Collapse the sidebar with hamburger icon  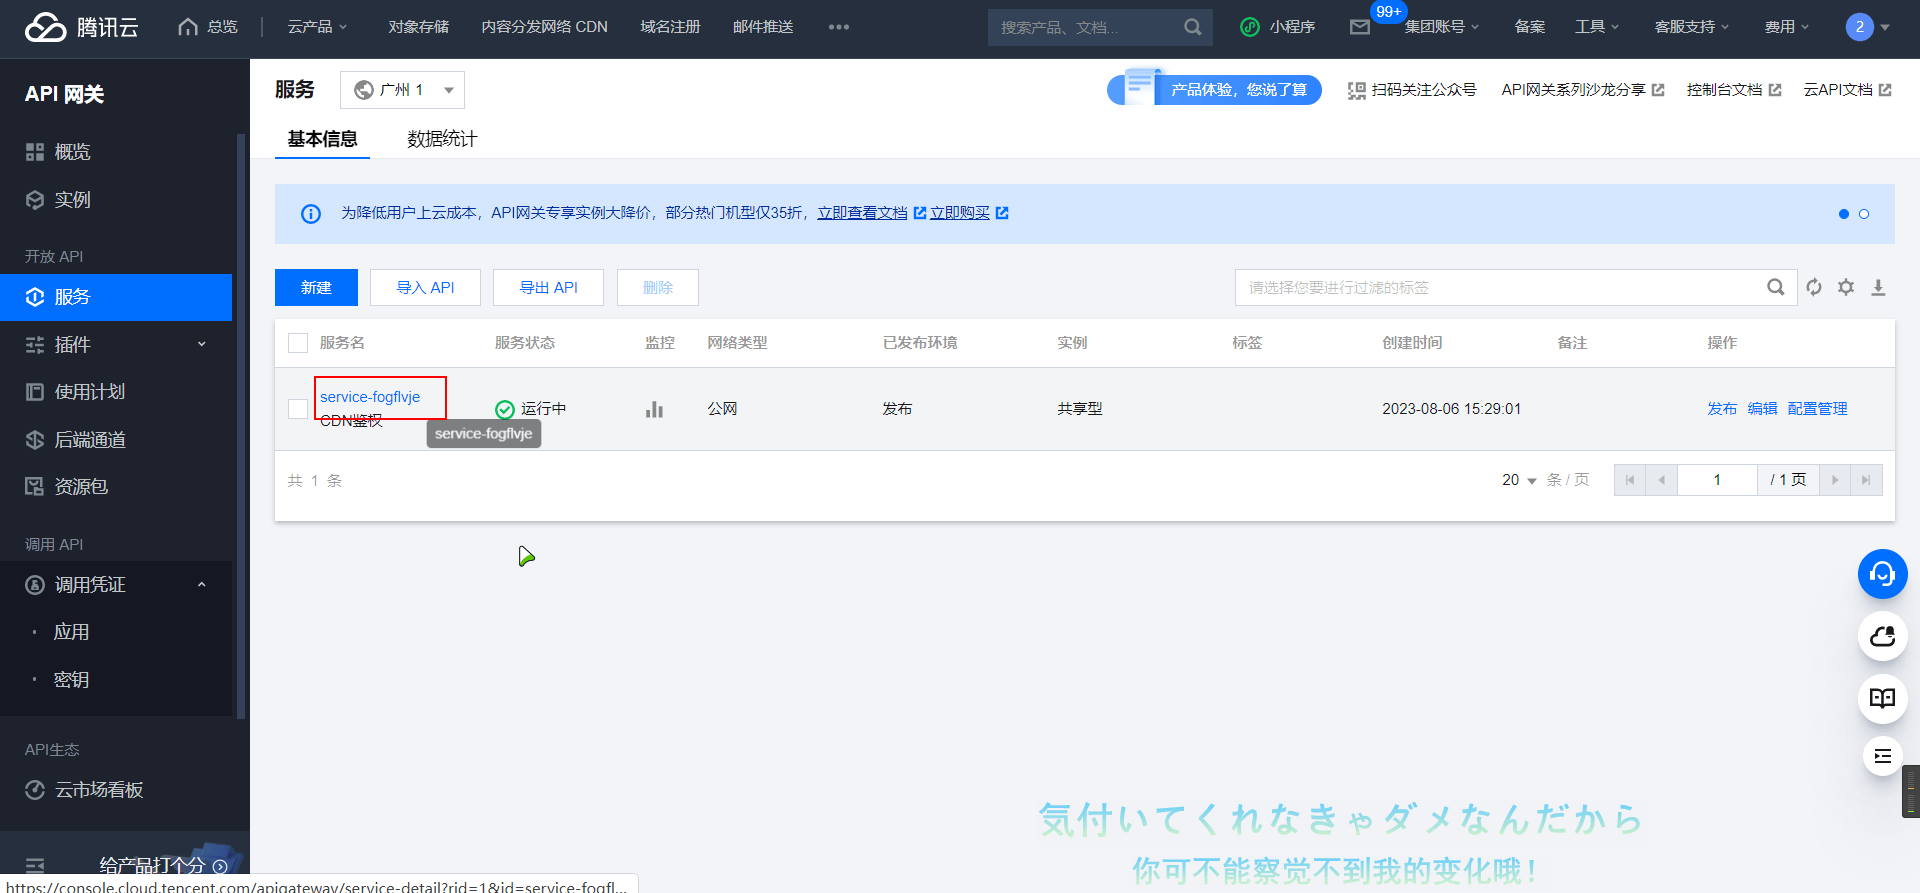click(x=35, y=866)
